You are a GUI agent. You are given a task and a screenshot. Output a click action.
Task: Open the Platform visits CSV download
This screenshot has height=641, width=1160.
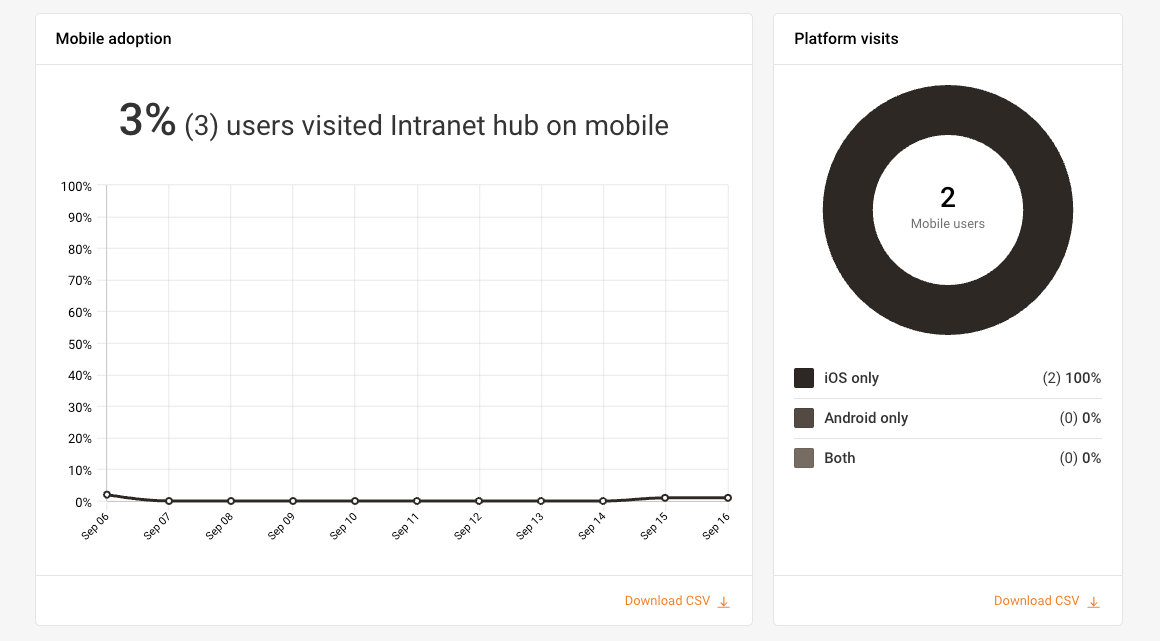[1035, 600]
